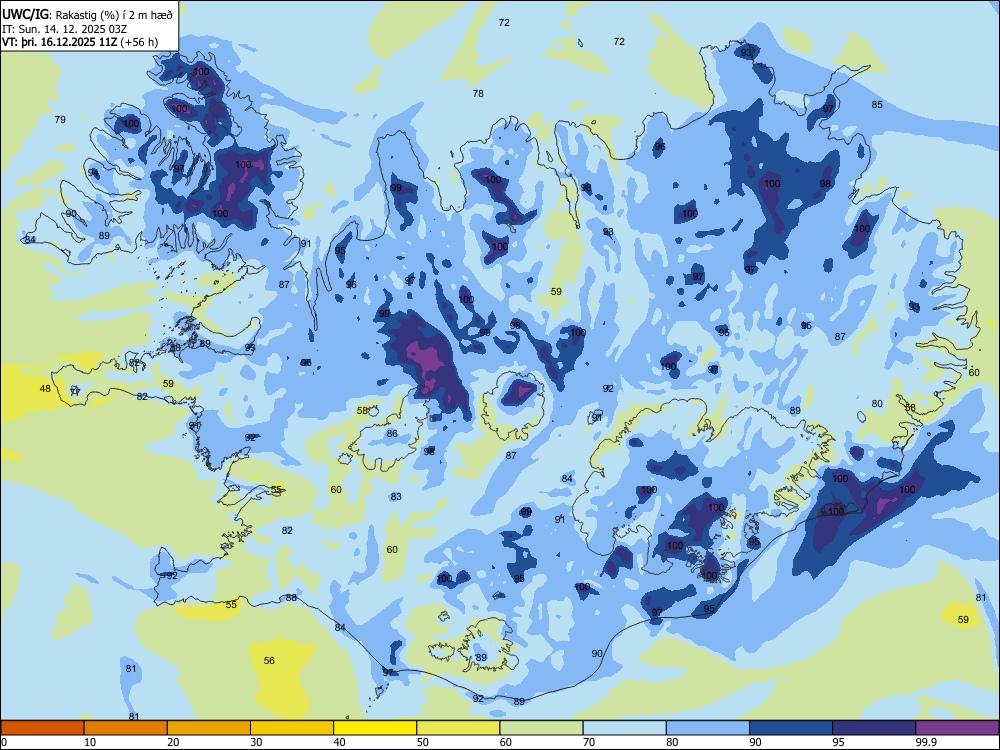This screenshot has width=1000, height=750.
Task: Select the 70–80 pale blue legend swatch
Action: click(x=624, y=728)
